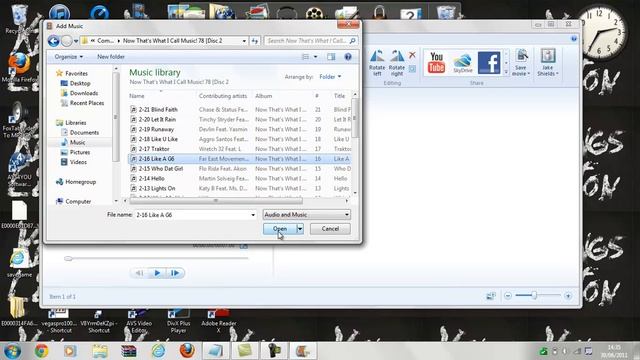Click the Cancel button
Viewport: 640px width, 360px height.
[x=330, y=229]
